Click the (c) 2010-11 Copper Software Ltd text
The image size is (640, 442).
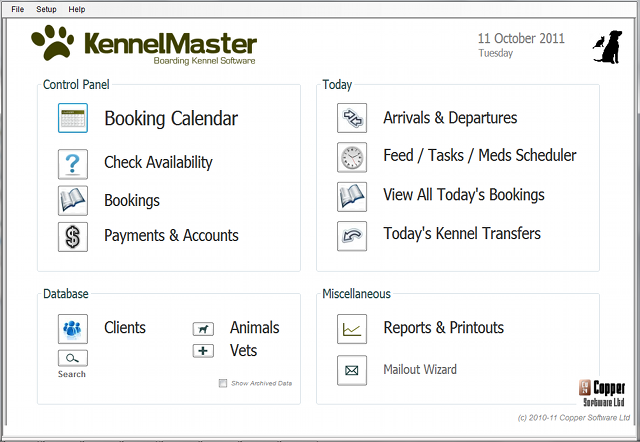click(x=574, y=418)
